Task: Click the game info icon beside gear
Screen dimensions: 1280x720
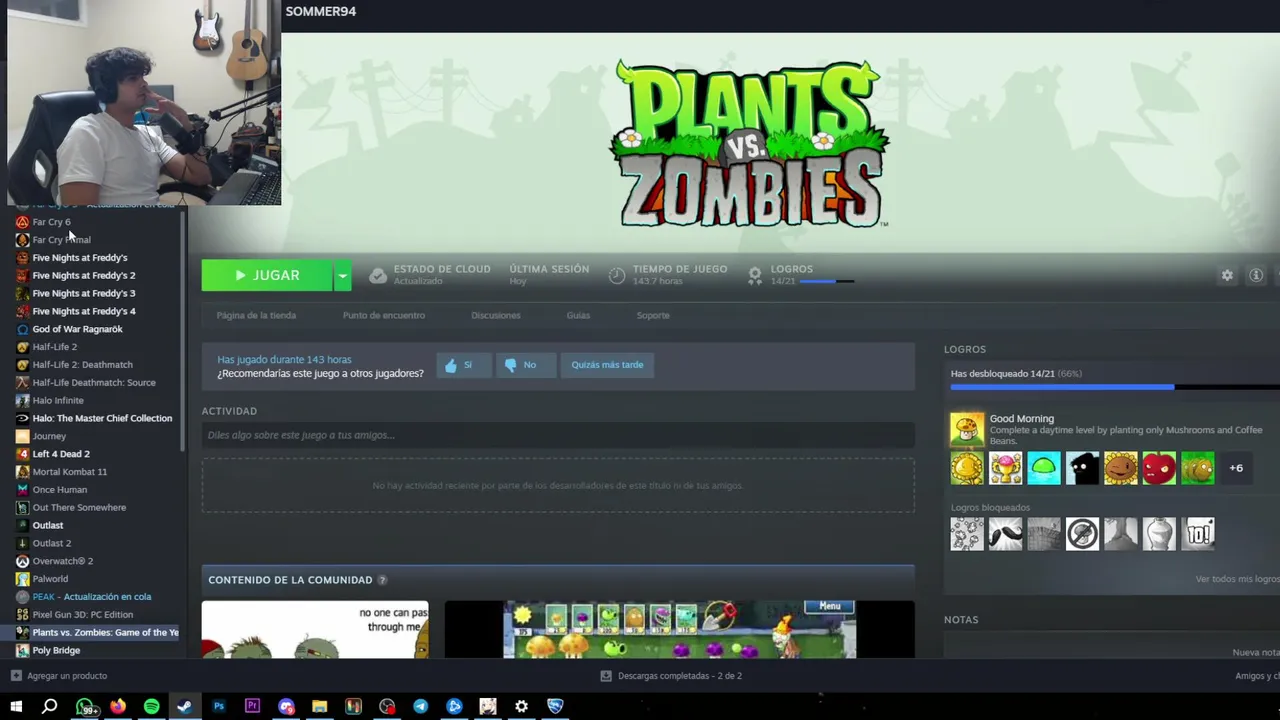Action: [x=1256, y=276]
